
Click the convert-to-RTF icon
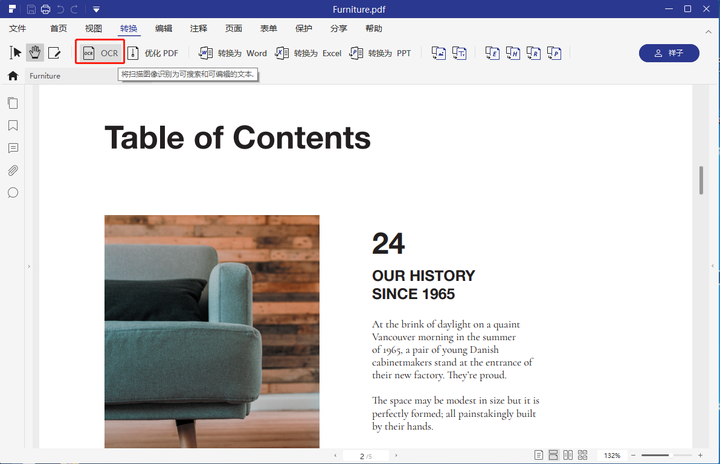point(534,53)
